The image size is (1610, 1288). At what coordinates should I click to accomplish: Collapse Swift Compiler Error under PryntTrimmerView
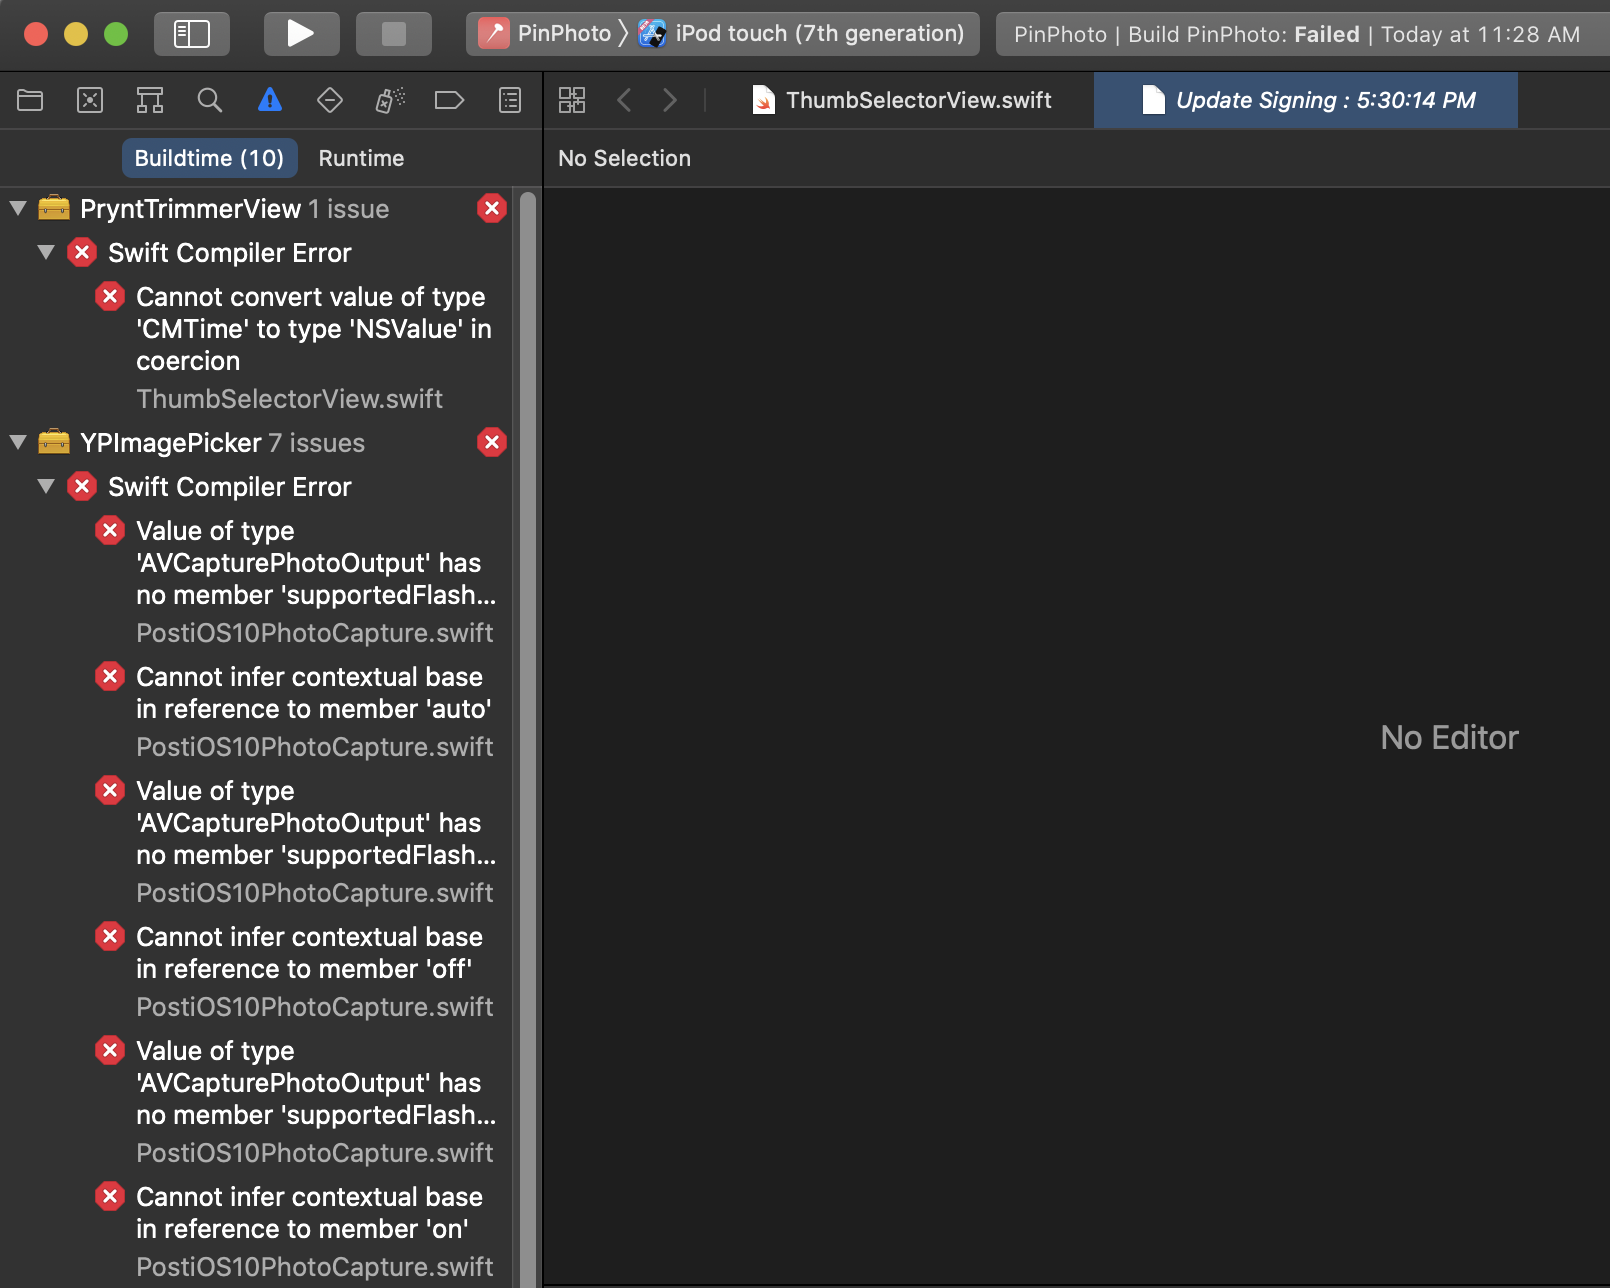(x=46, y=253)
